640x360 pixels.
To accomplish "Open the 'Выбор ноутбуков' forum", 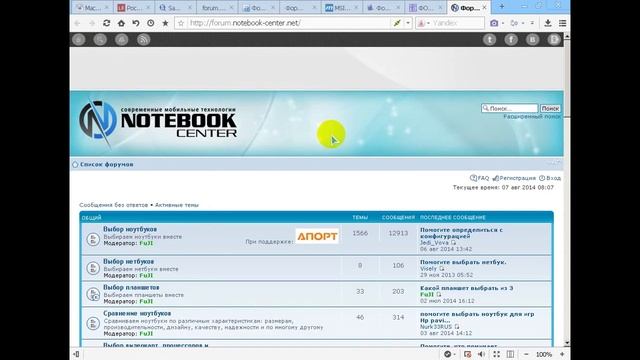I will pos(130,229).
